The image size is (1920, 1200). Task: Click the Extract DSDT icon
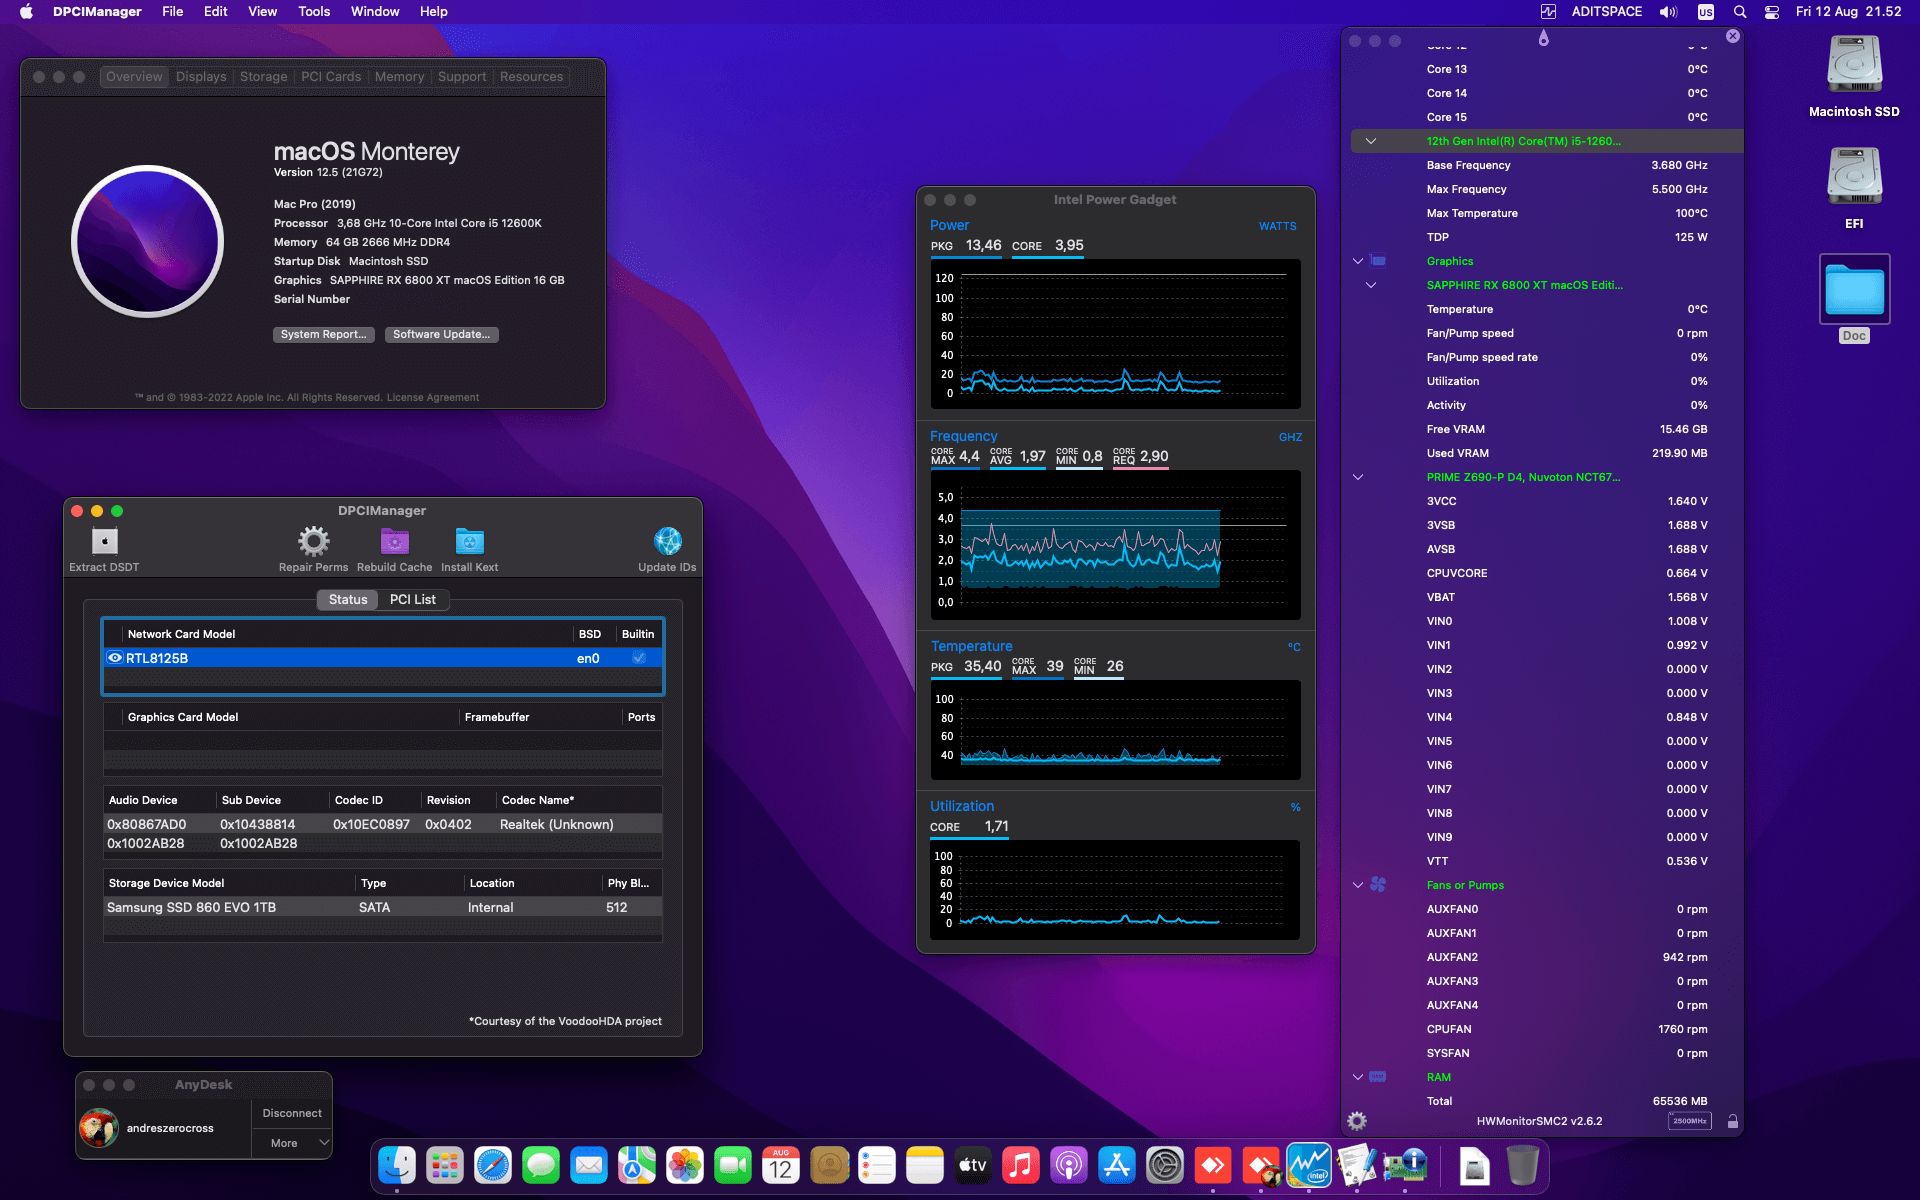tap(104, 542)
